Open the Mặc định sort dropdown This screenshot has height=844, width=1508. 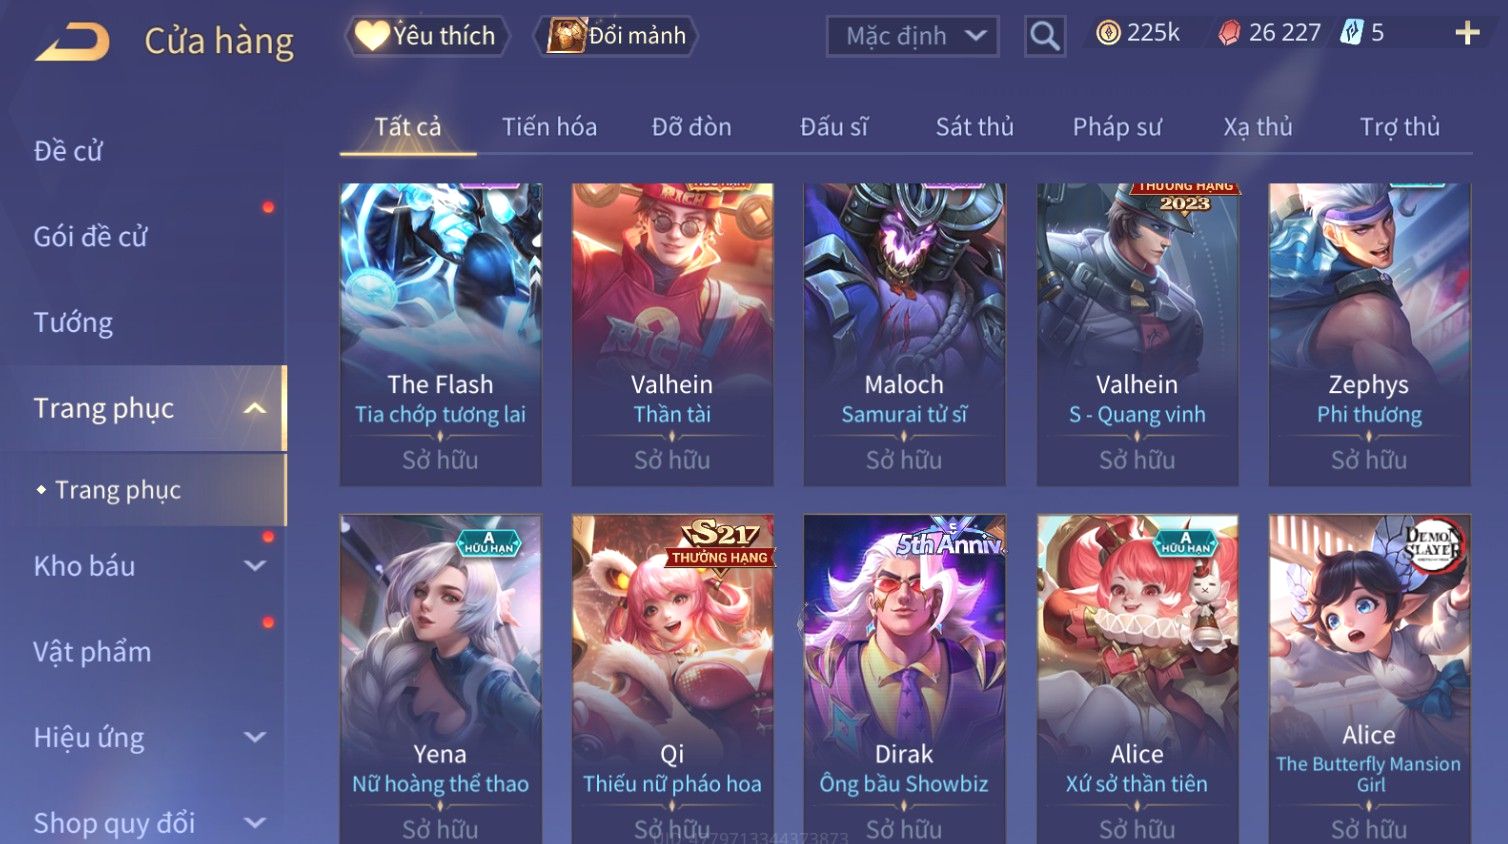click(x=912, y=37)
